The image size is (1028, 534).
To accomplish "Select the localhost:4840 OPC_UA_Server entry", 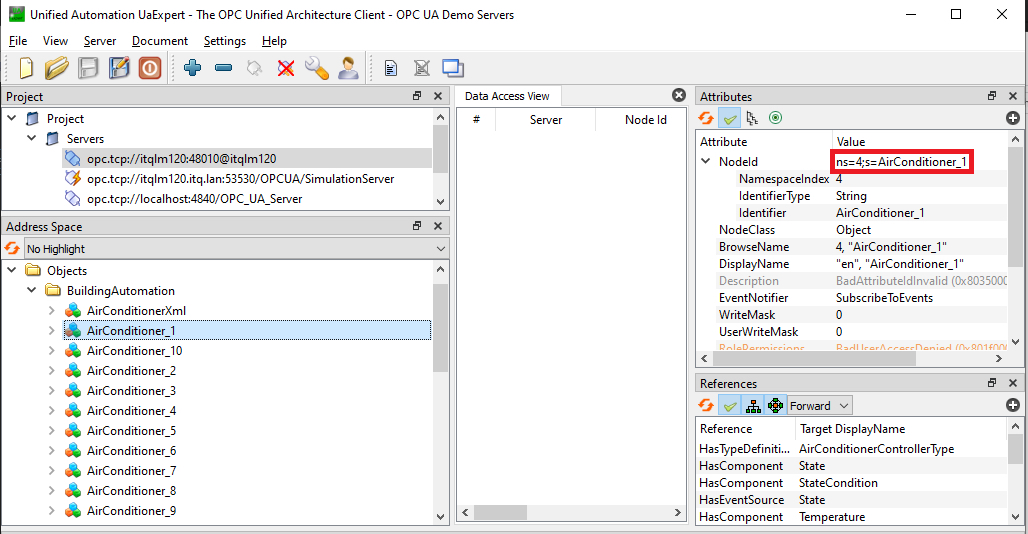I will click(x=194, y=198).
